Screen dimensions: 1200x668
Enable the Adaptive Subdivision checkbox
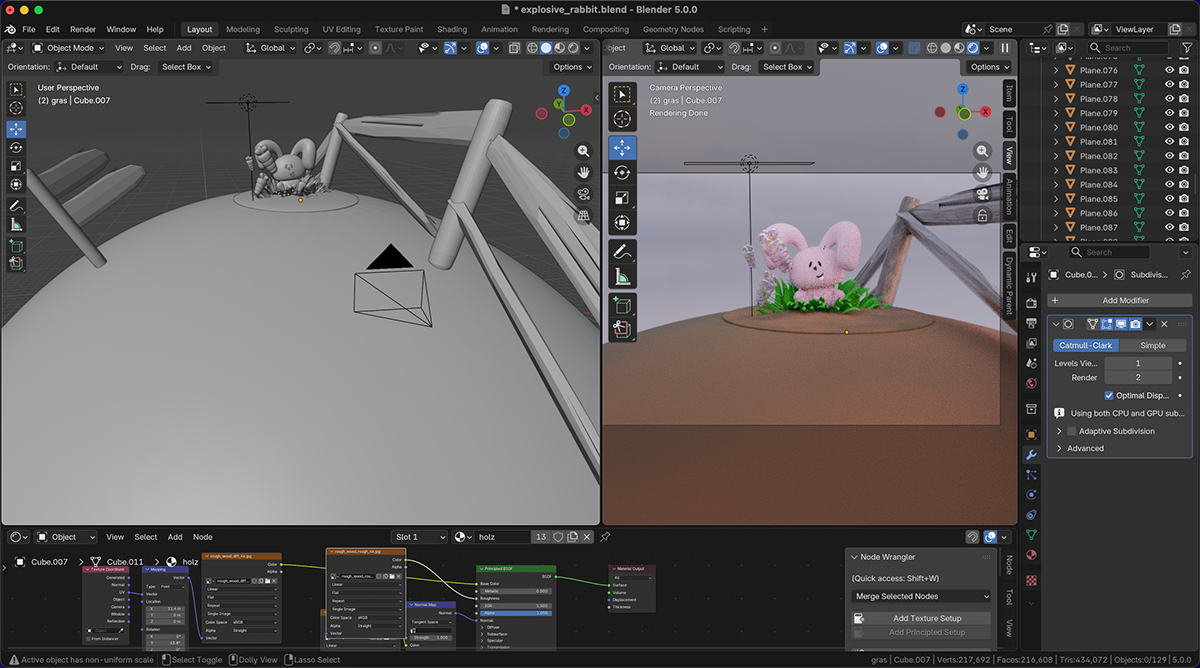(x=1072, y=431)
